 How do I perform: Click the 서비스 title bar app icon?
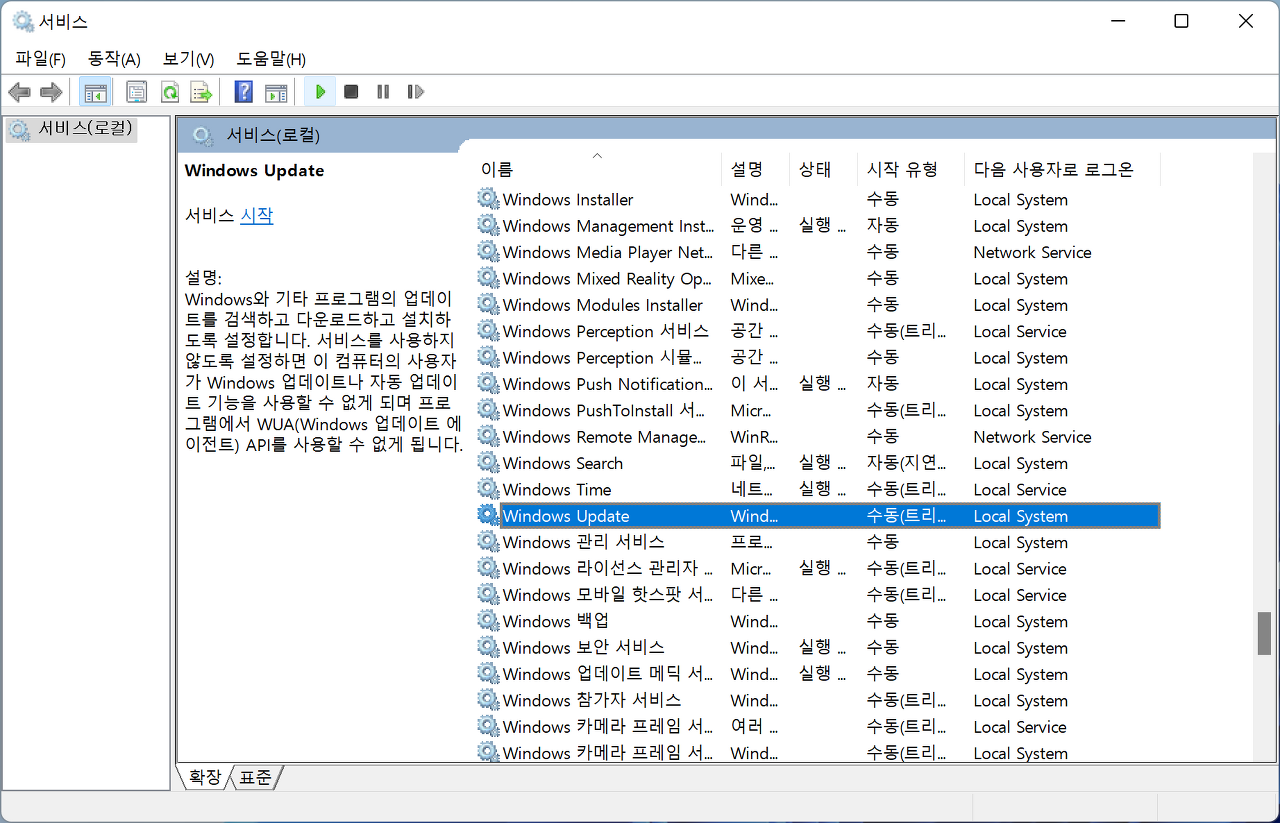[22, 21]
